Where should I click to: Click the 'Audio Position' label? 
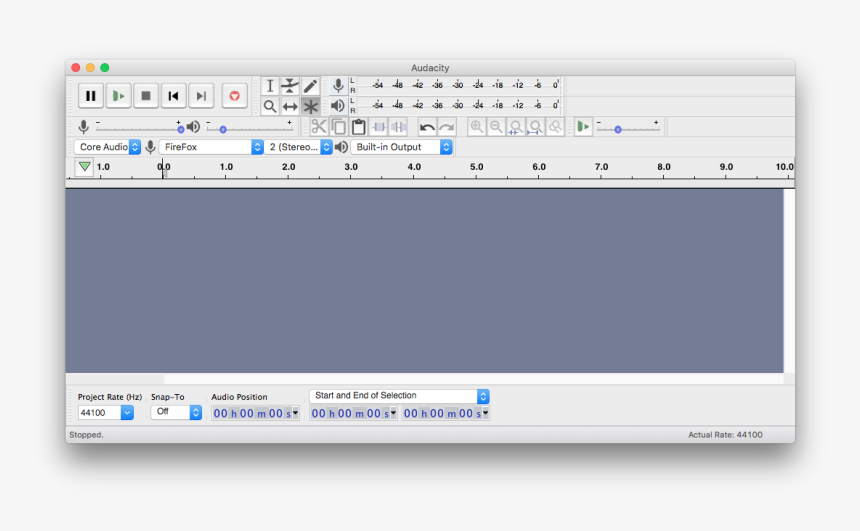(239, 397)
